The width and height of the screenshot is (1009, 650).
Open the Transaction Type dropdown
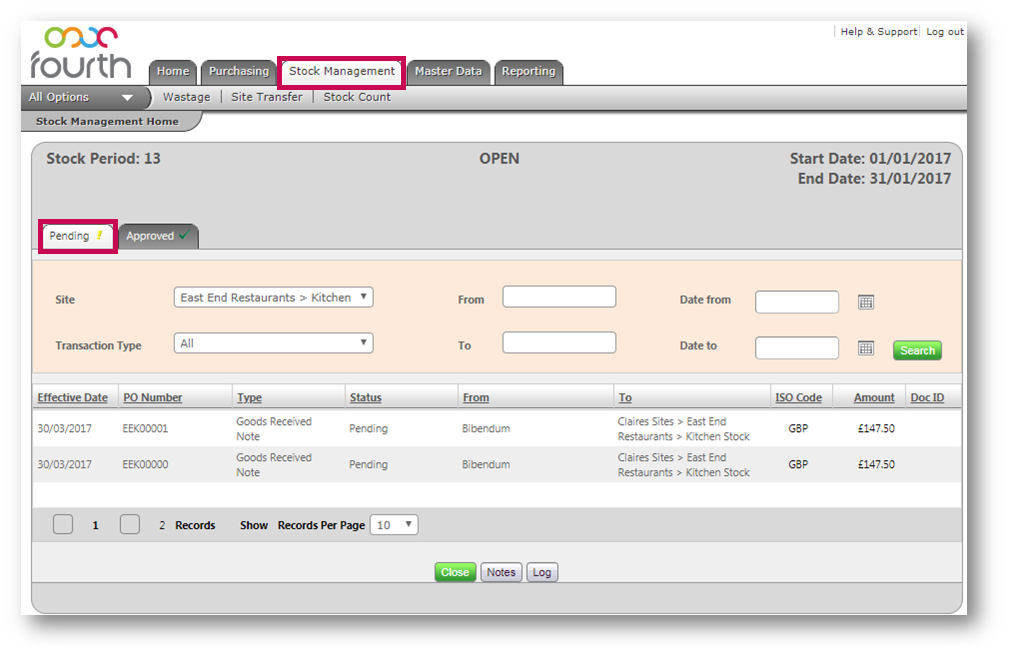273,344
